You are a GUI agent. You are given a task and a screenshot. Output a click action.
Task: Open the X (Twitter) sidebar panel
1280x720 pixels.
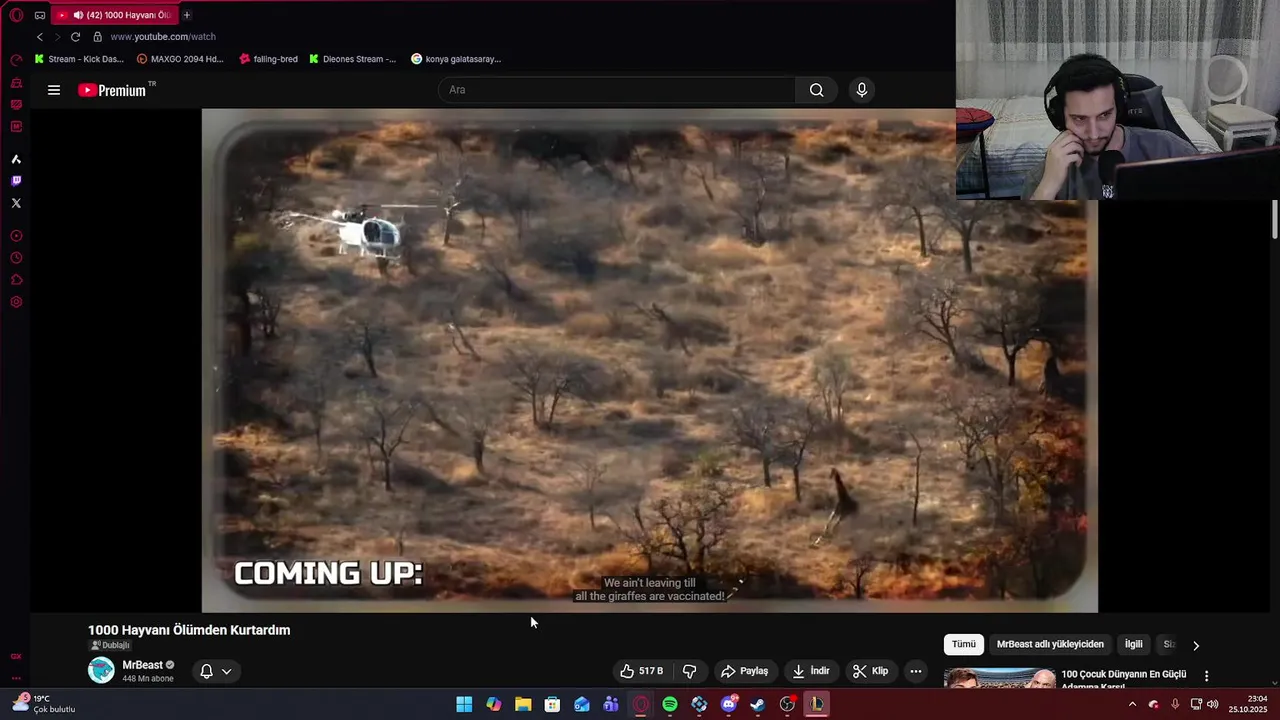(16, 203)
